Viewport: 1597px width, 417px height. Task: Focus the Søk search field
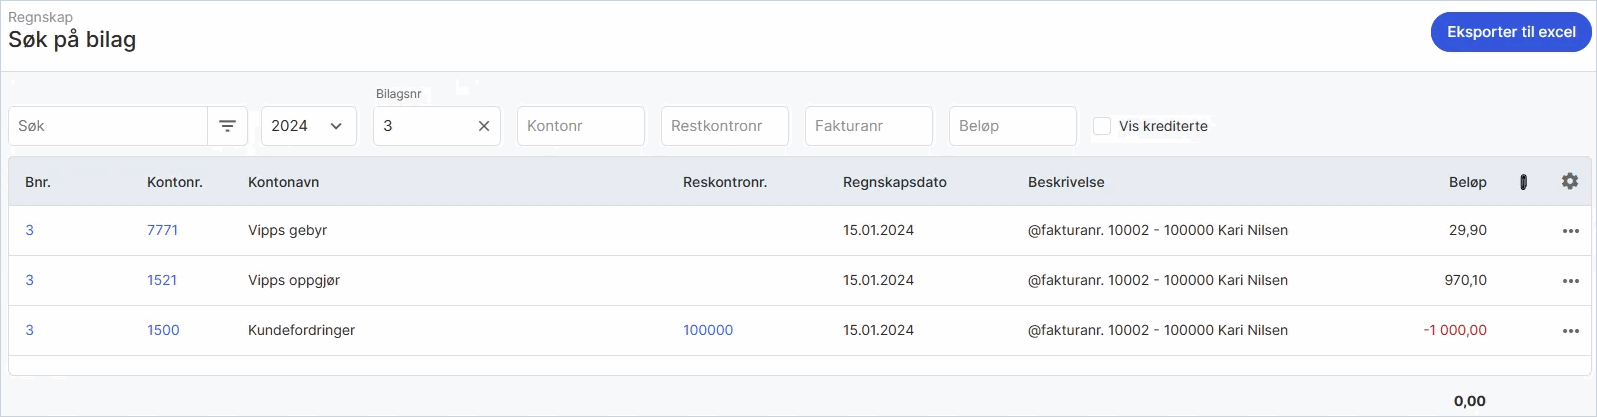click(x=108, y=126)
